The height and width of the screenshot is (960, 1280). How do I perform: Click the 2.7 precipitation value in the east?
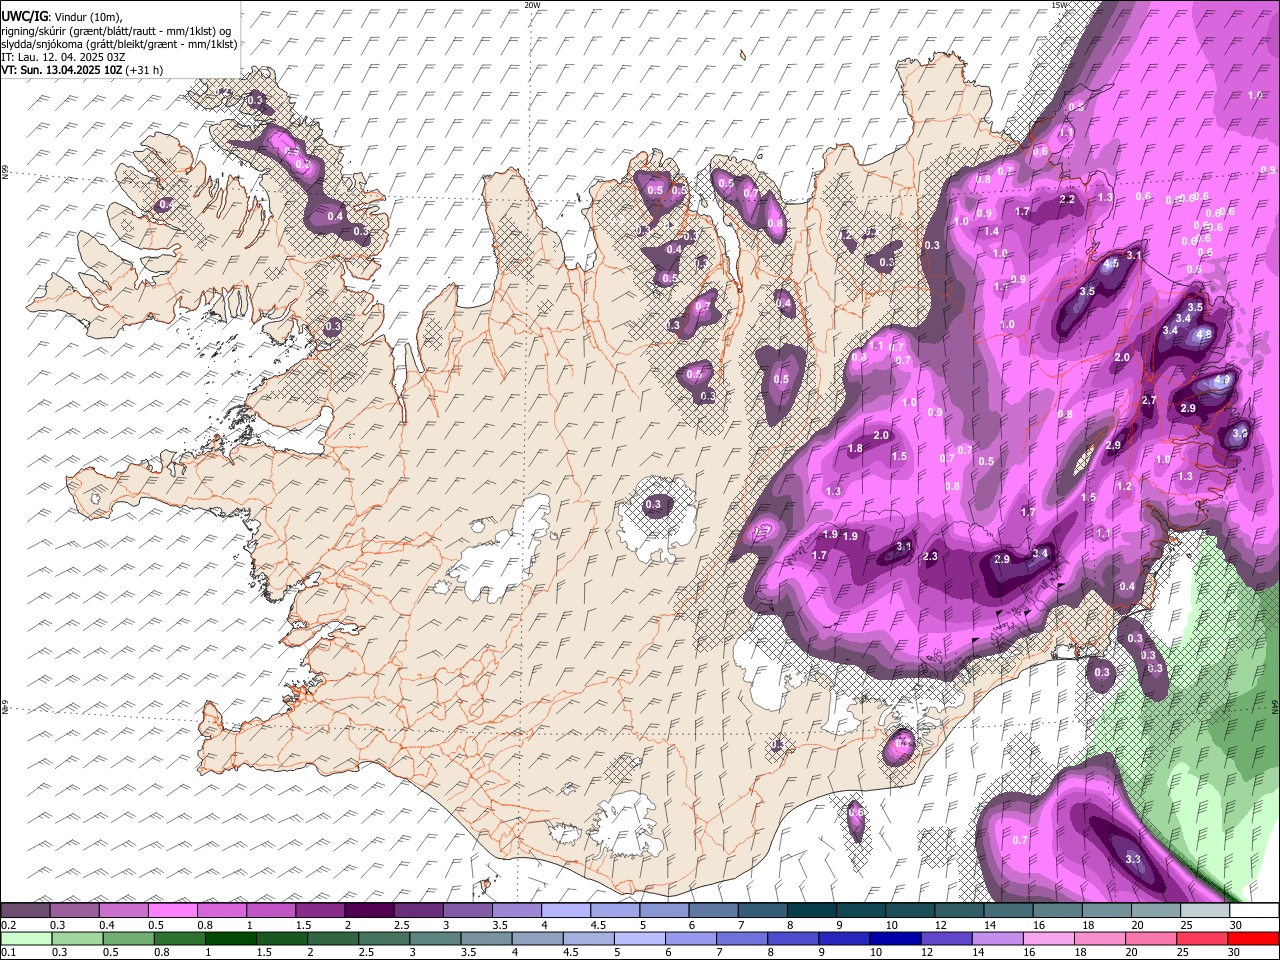click(x=1149, y=400)
